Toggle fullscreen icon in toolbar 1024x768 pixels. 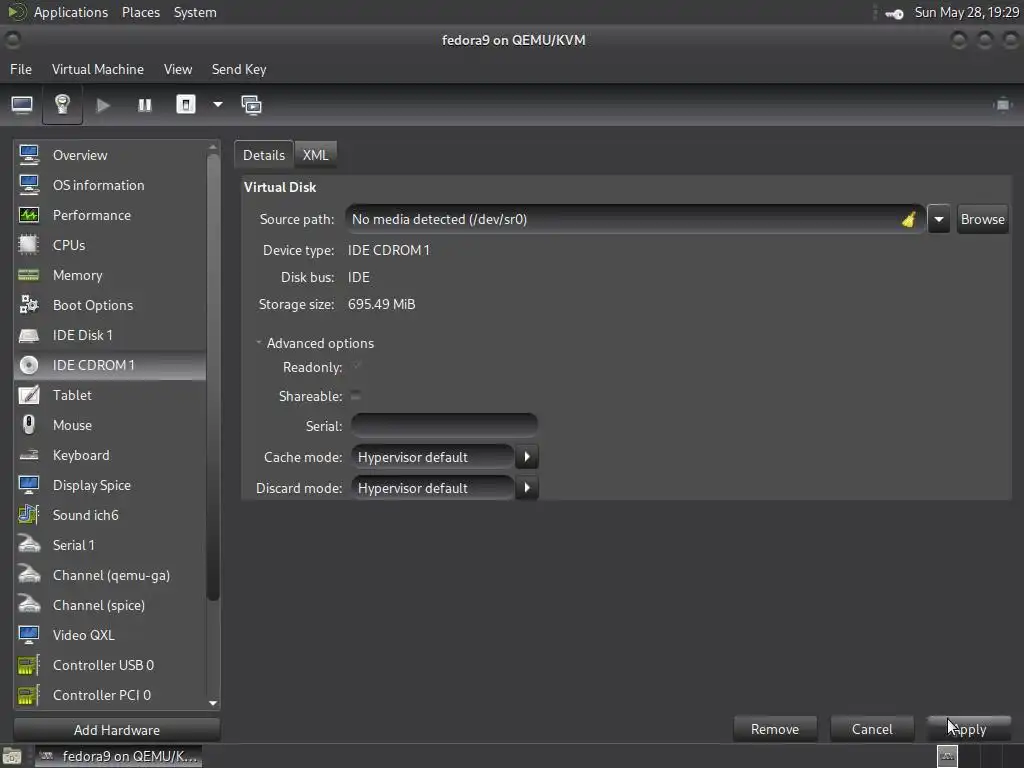click(1002, 104)
